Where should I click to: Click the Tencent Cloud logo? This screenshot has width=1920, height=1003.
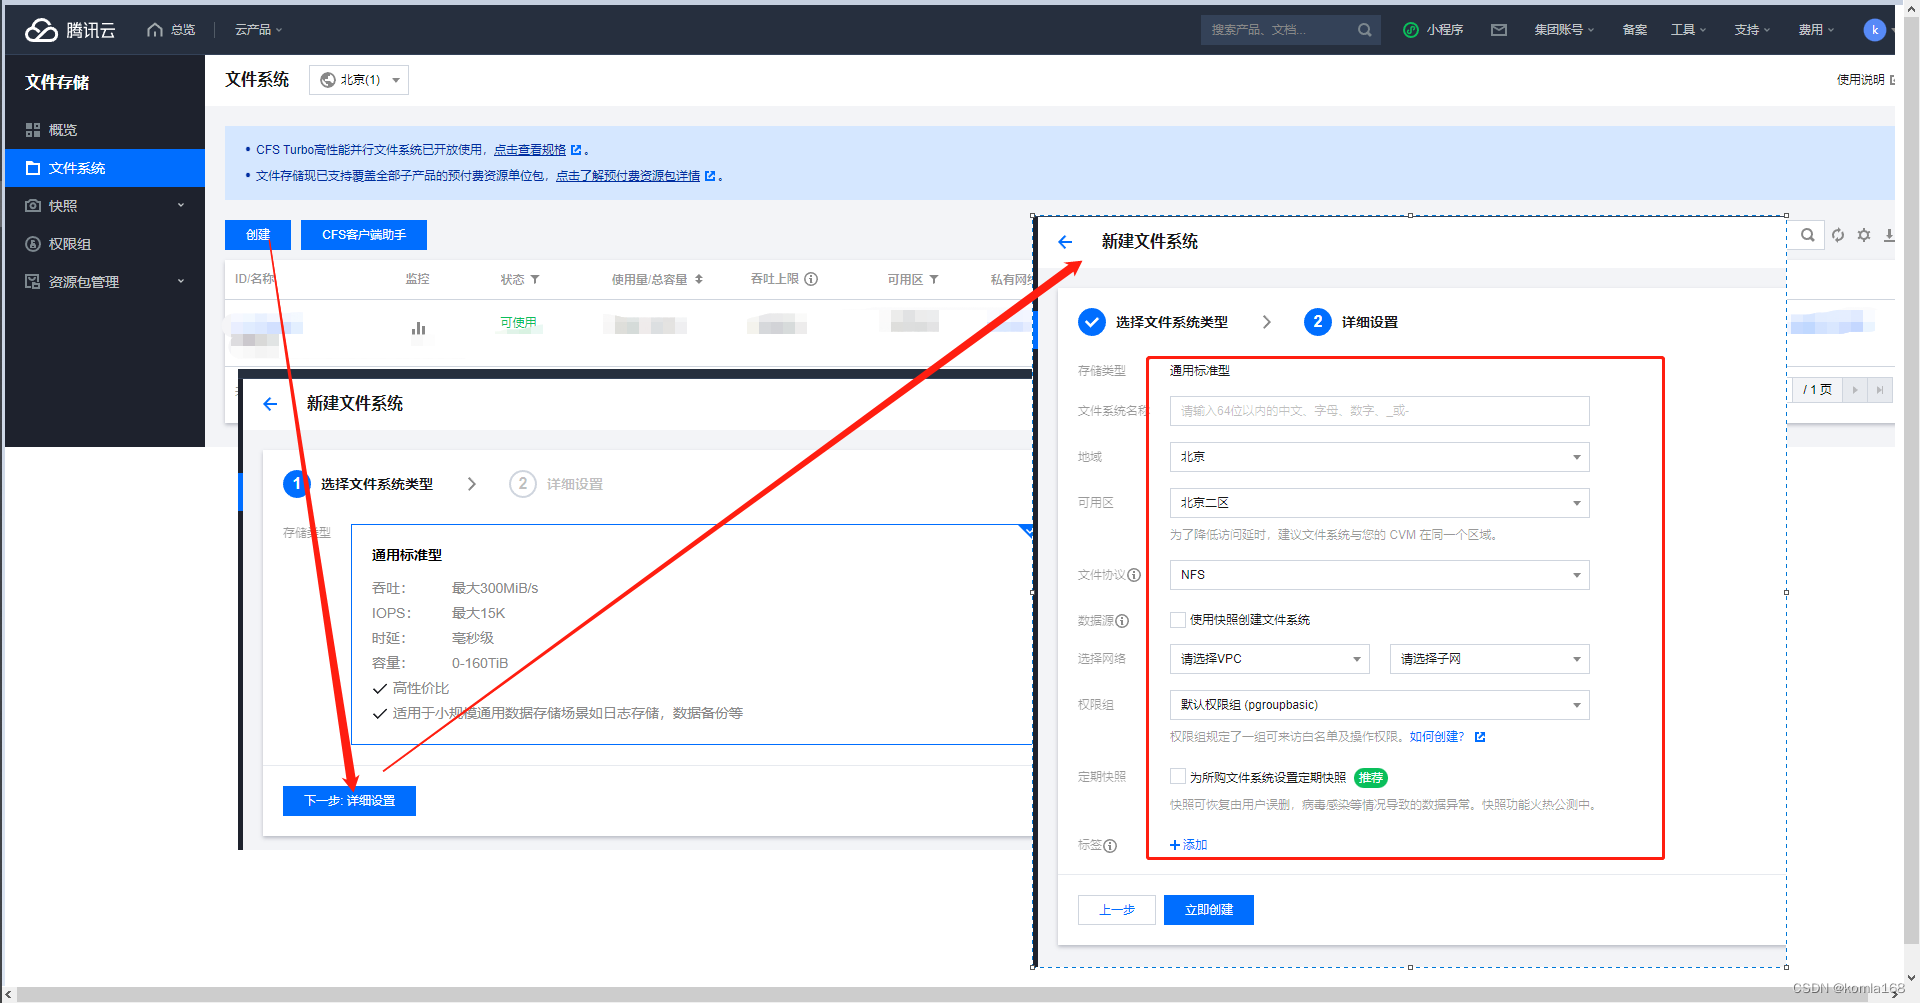pyautogui.click(x=70, y=30)
